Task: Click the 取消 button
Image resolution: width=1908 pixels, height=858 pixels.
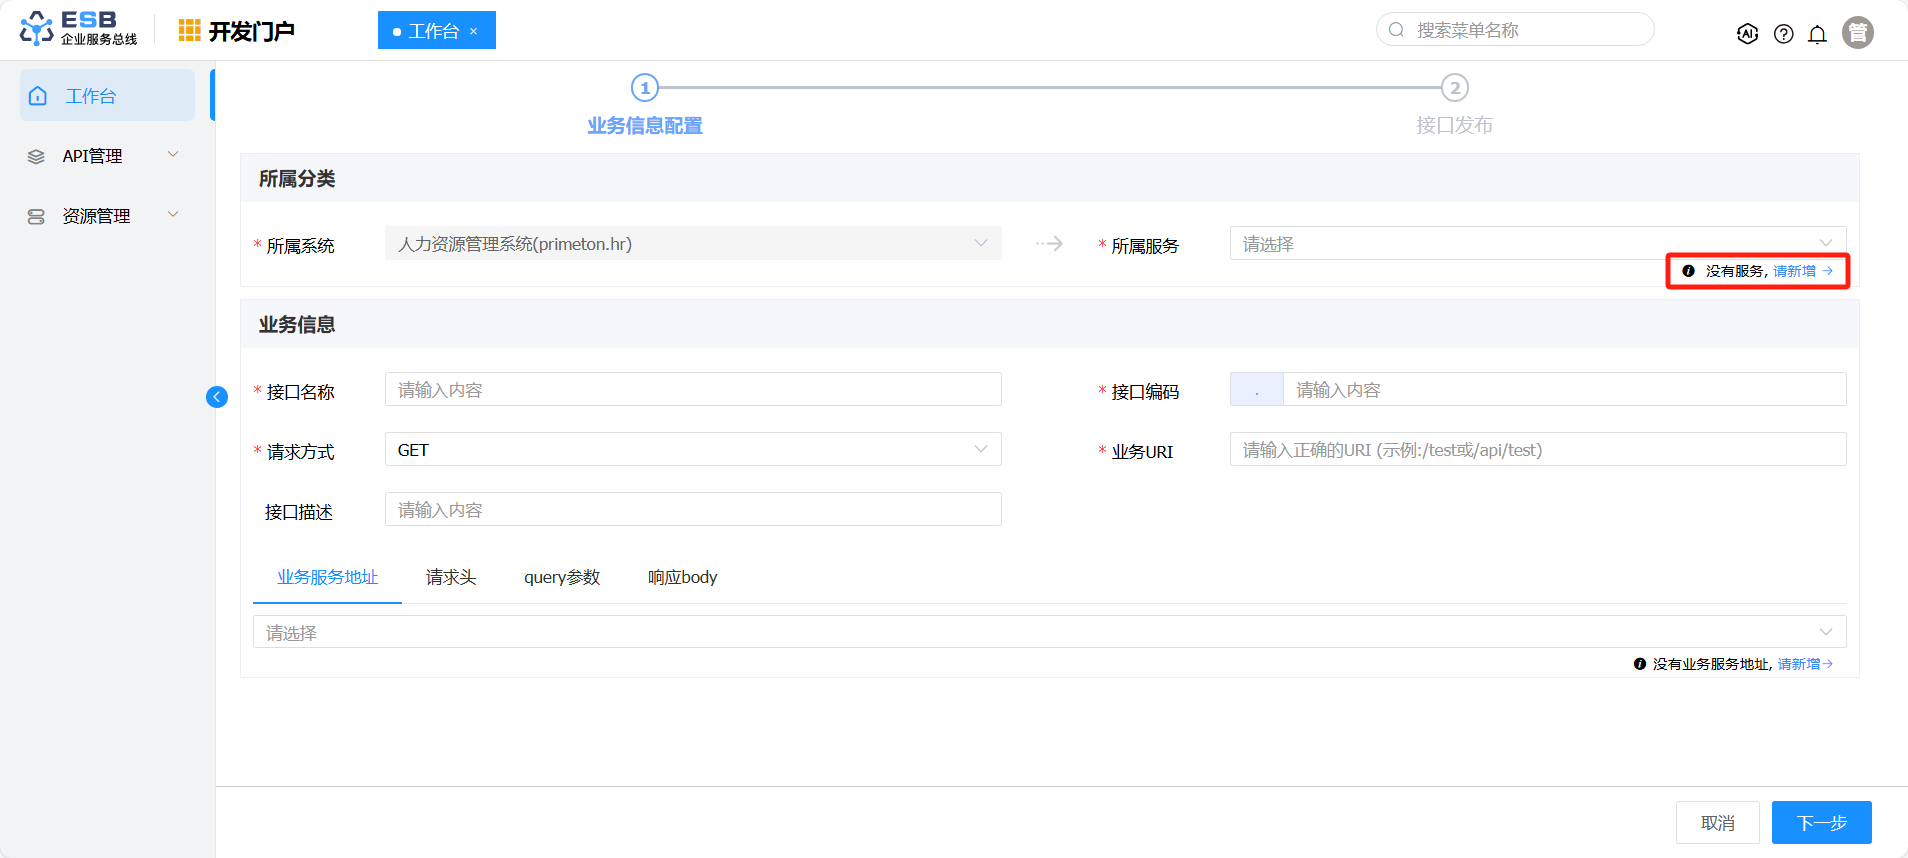Action: click(1717, 823)
